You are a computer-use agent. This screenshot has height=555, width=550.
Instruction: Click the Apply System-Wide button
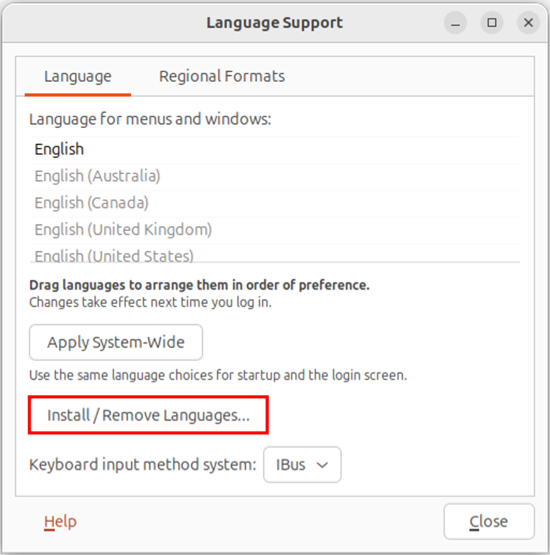pos(116,342)
